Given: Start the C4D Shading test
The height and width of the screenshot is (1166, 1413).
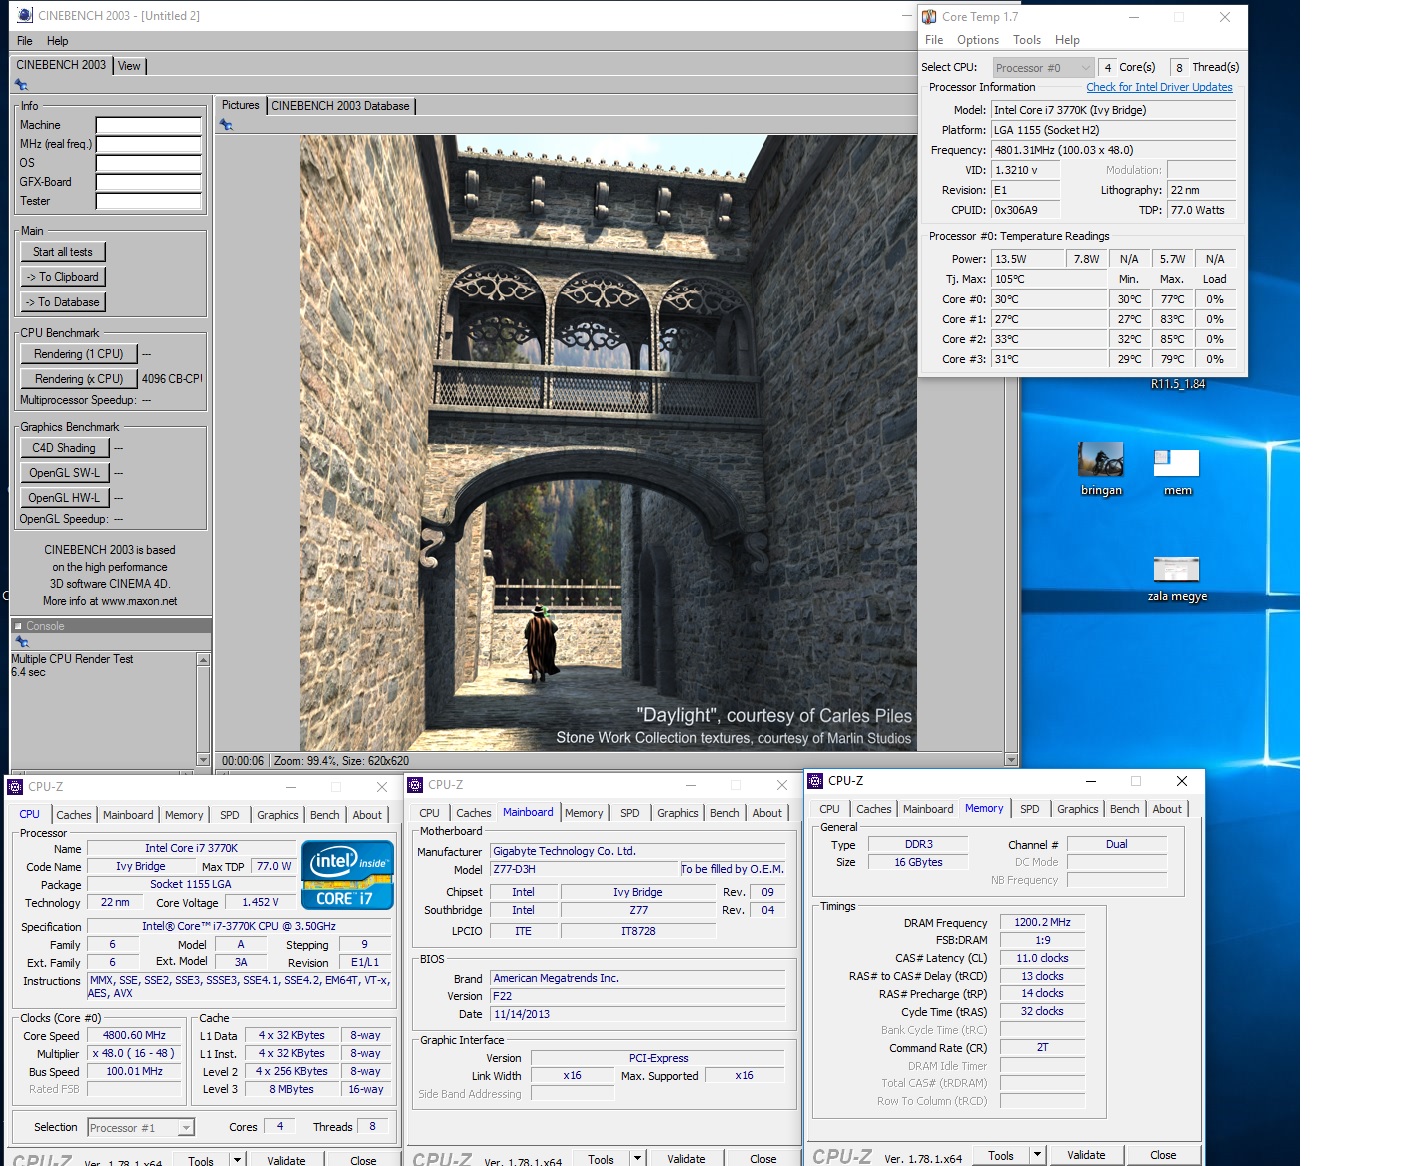Looking at the screenshot, I should point(64,448).
